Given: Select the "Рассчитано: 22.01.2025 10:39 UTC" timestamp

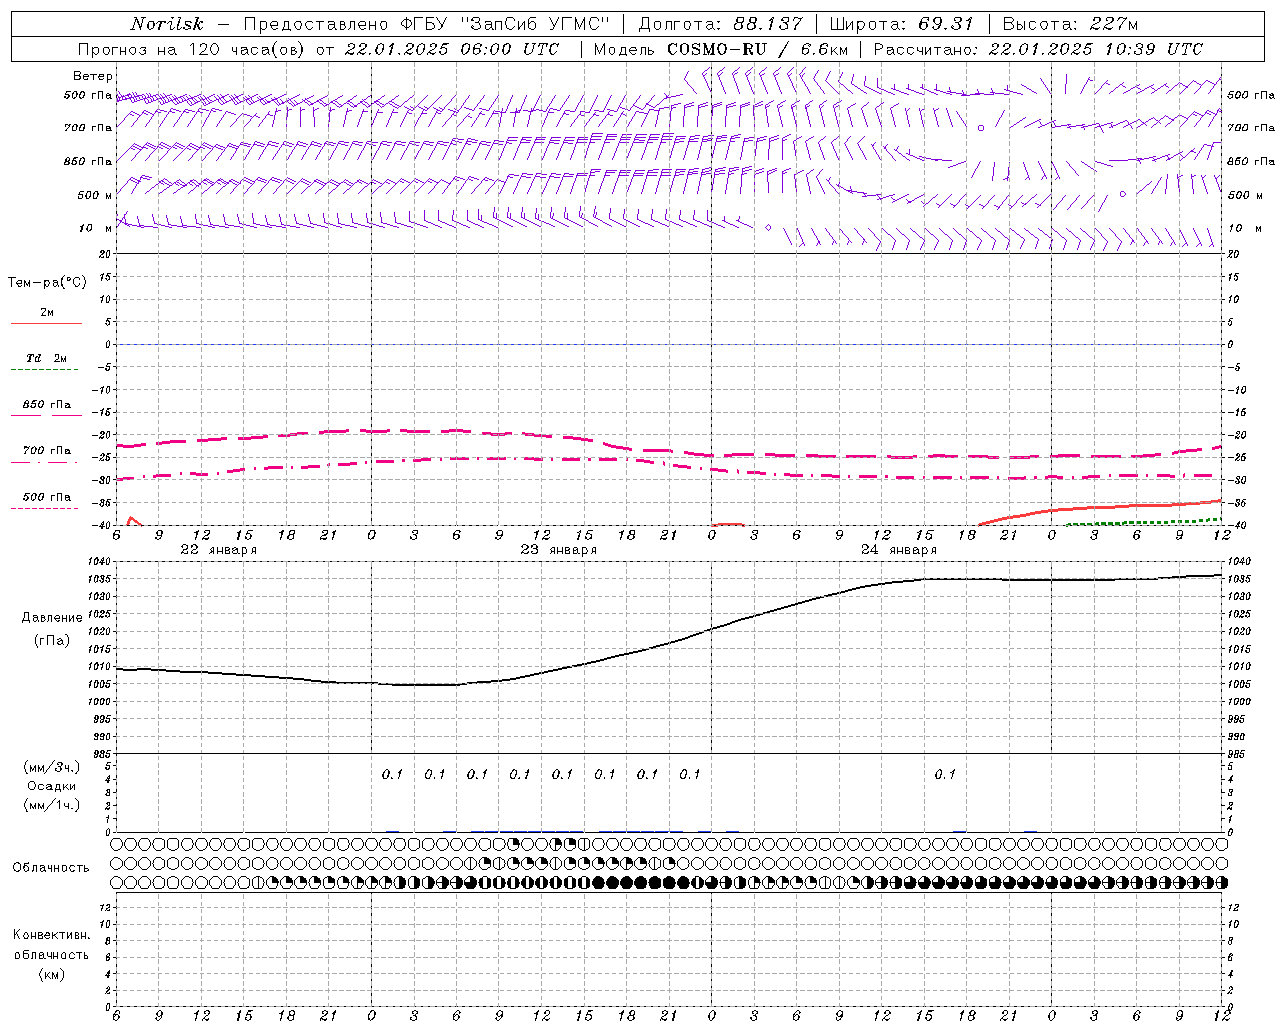Looking at the screenshot, I should [x=1038, y=49].
